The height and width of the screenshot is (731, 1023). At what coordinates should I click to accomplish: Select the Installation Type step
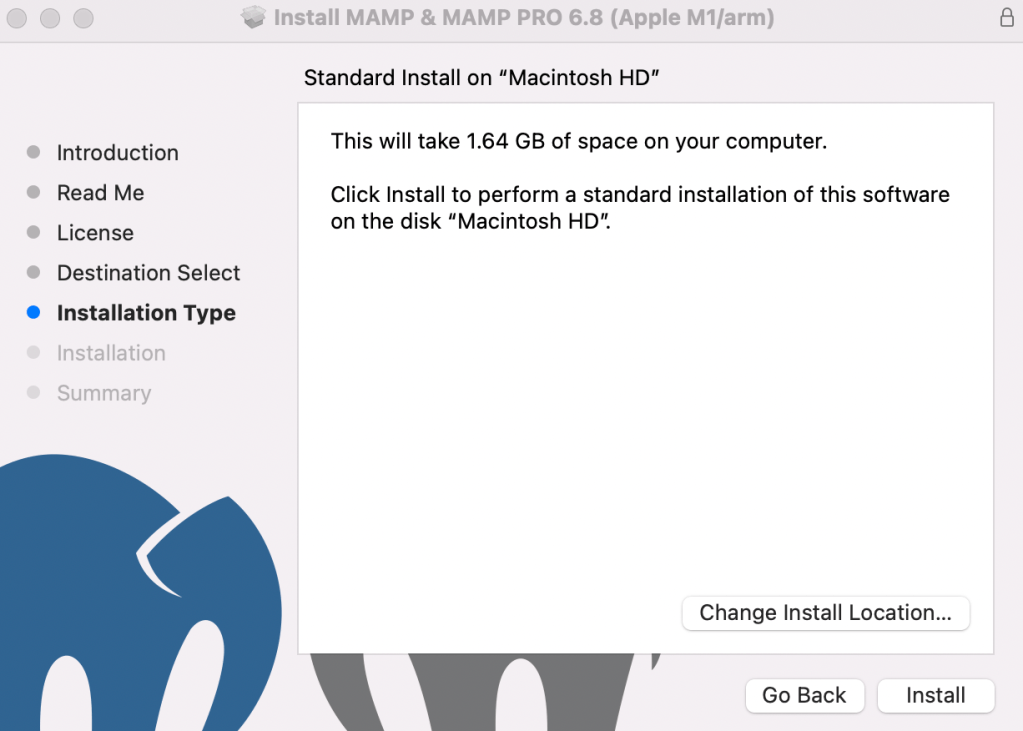[146, 312]
